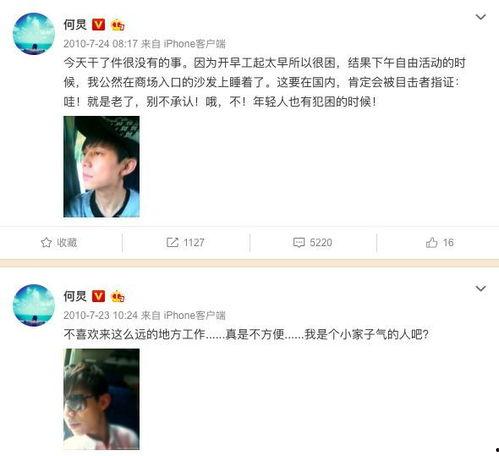Expand the second post's chevron menu

click(x=480, y=289)
